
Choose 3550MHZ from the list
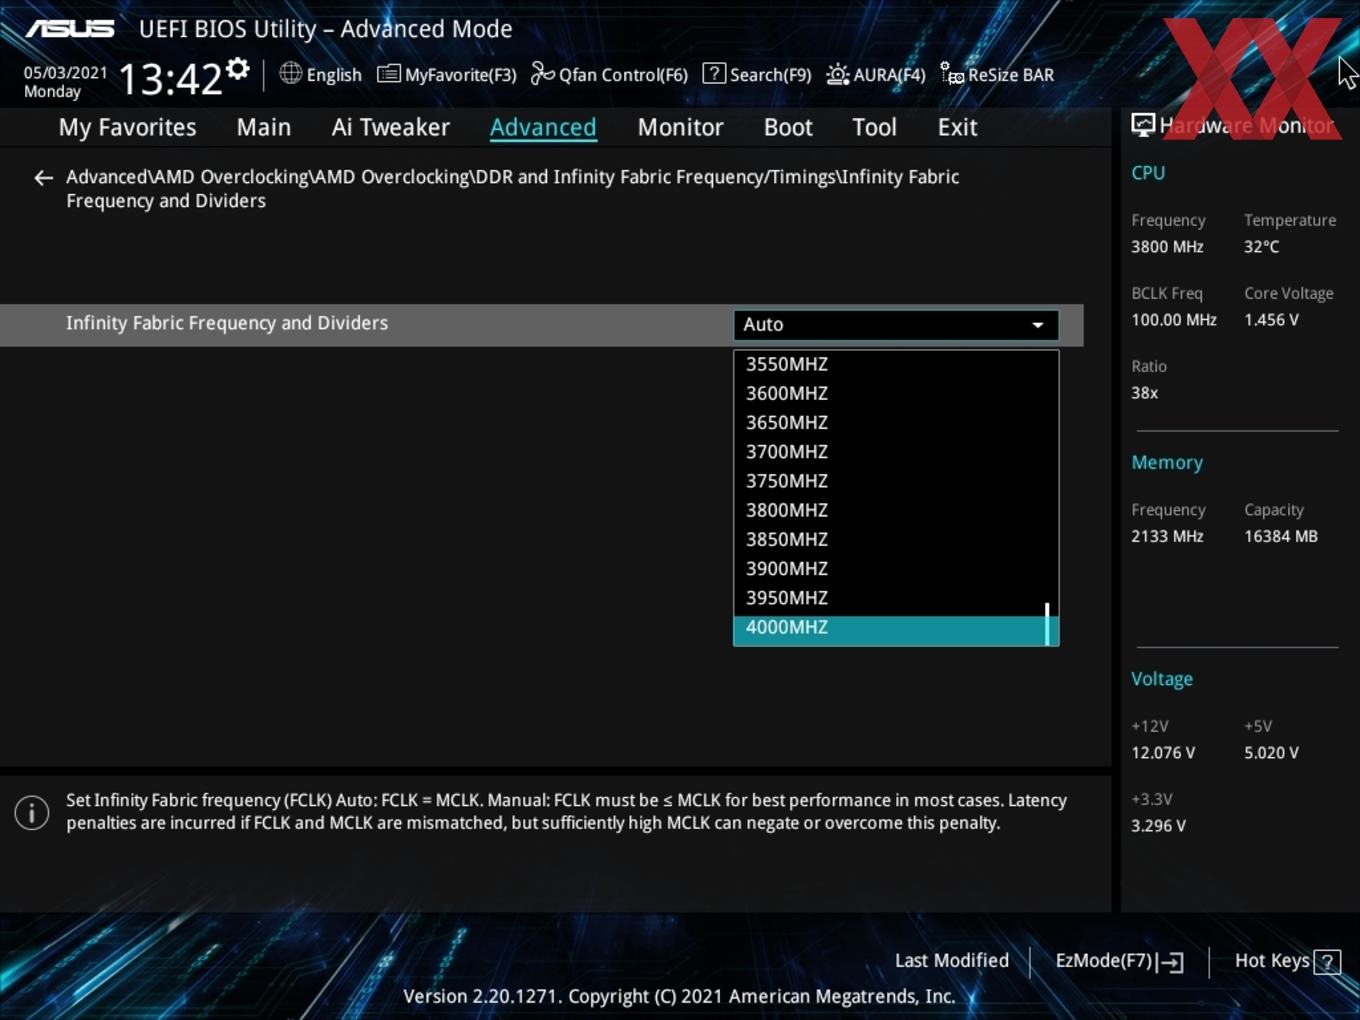click(x=896, y=364)
